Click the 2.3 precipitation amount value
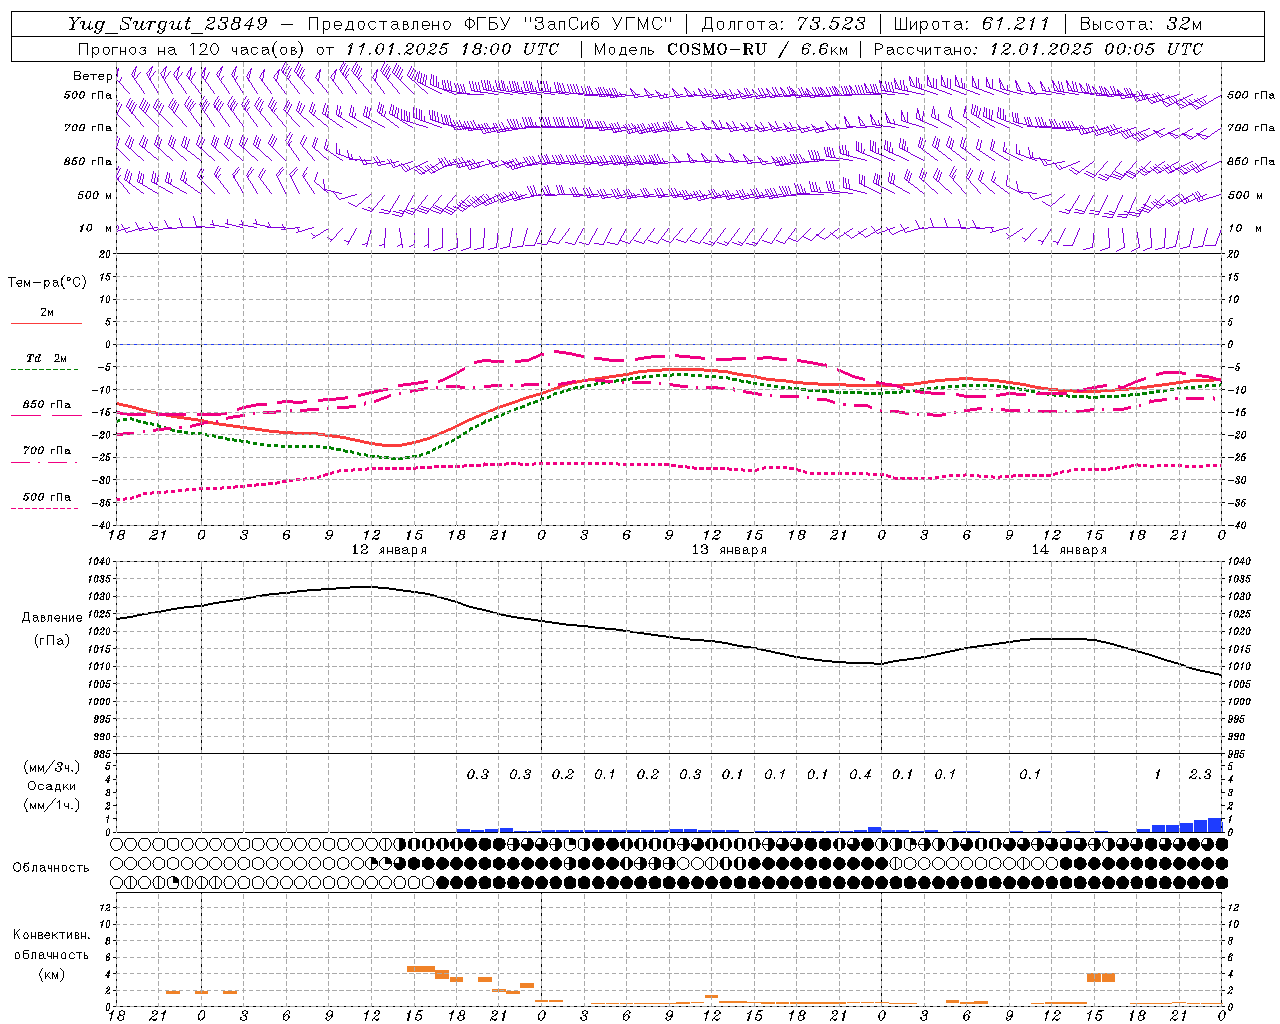This screenshot has width=1280, height=1024. [x=1200, y=774]
